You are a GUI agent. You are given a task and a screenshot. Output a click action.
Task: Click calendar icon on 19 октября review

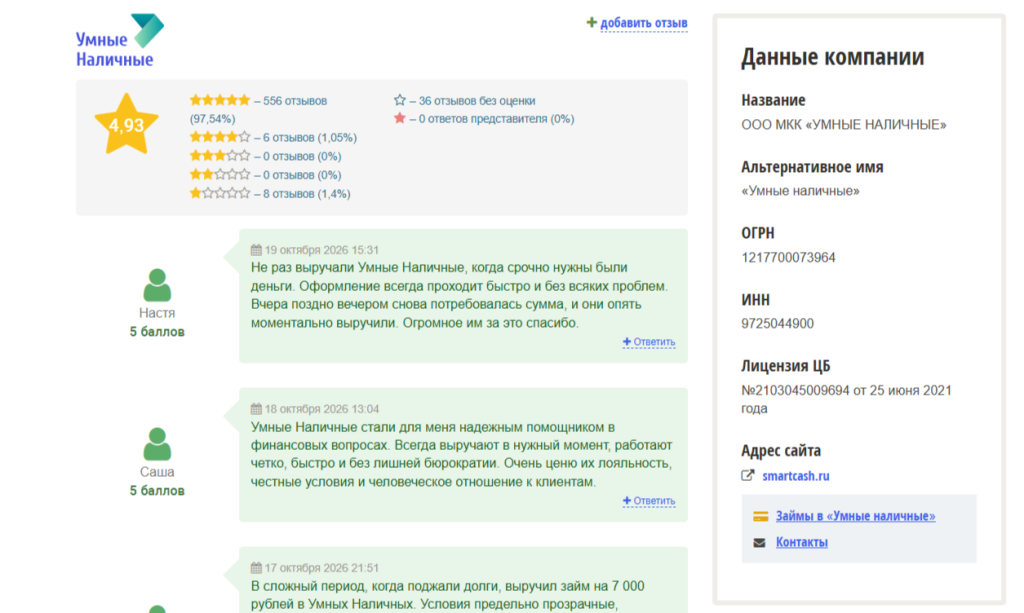[x=256, y=250]
